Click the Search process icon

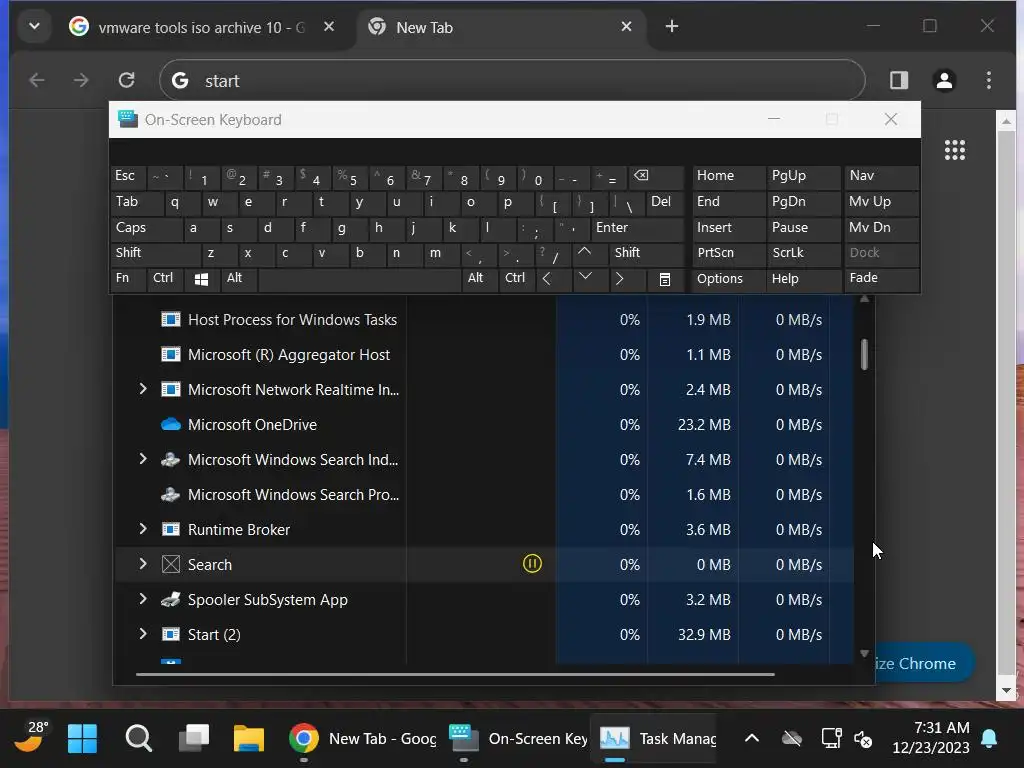pos(170,564)
